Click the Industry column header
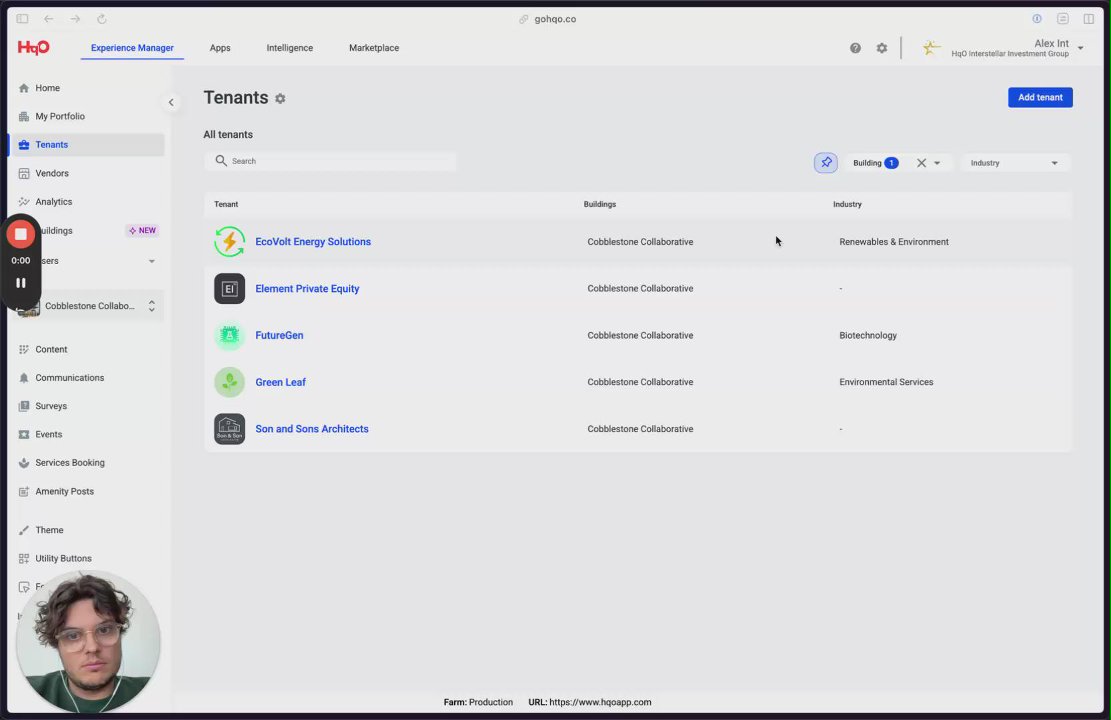Screen dimensions: 1111x720 tap(847, 204)
